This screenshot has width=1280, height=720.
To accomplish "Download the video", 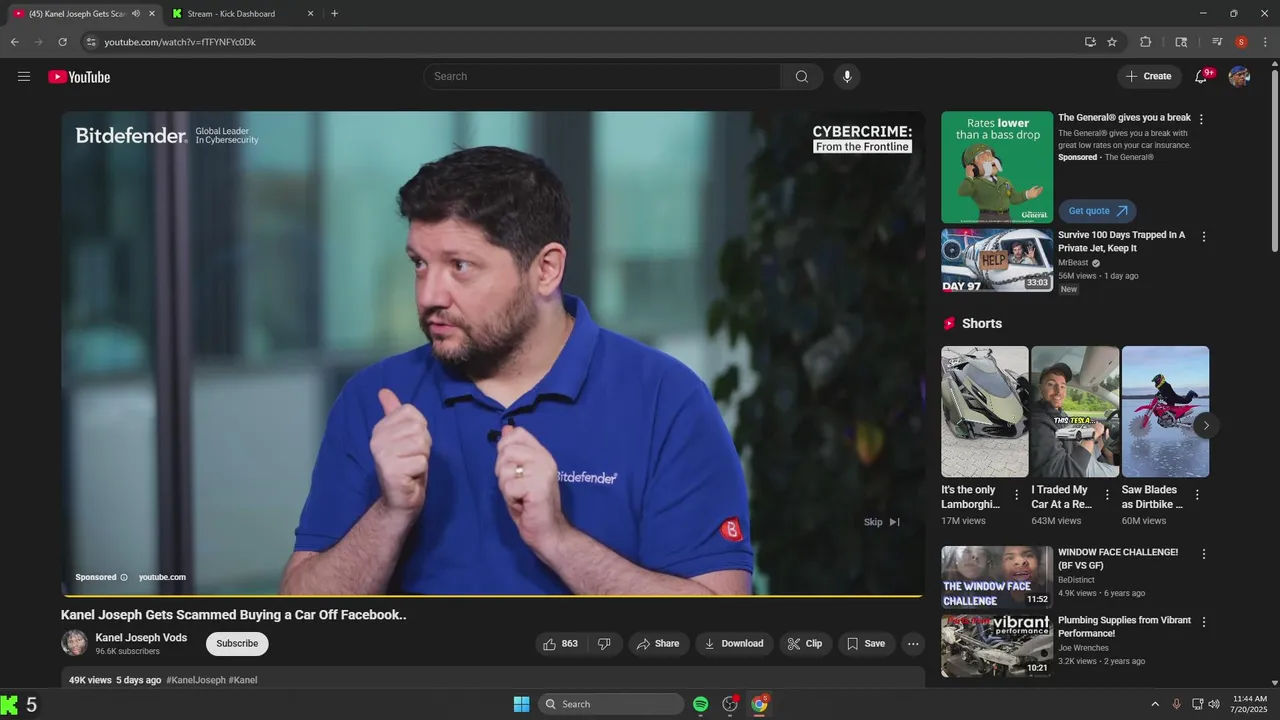I will [734, 644].
